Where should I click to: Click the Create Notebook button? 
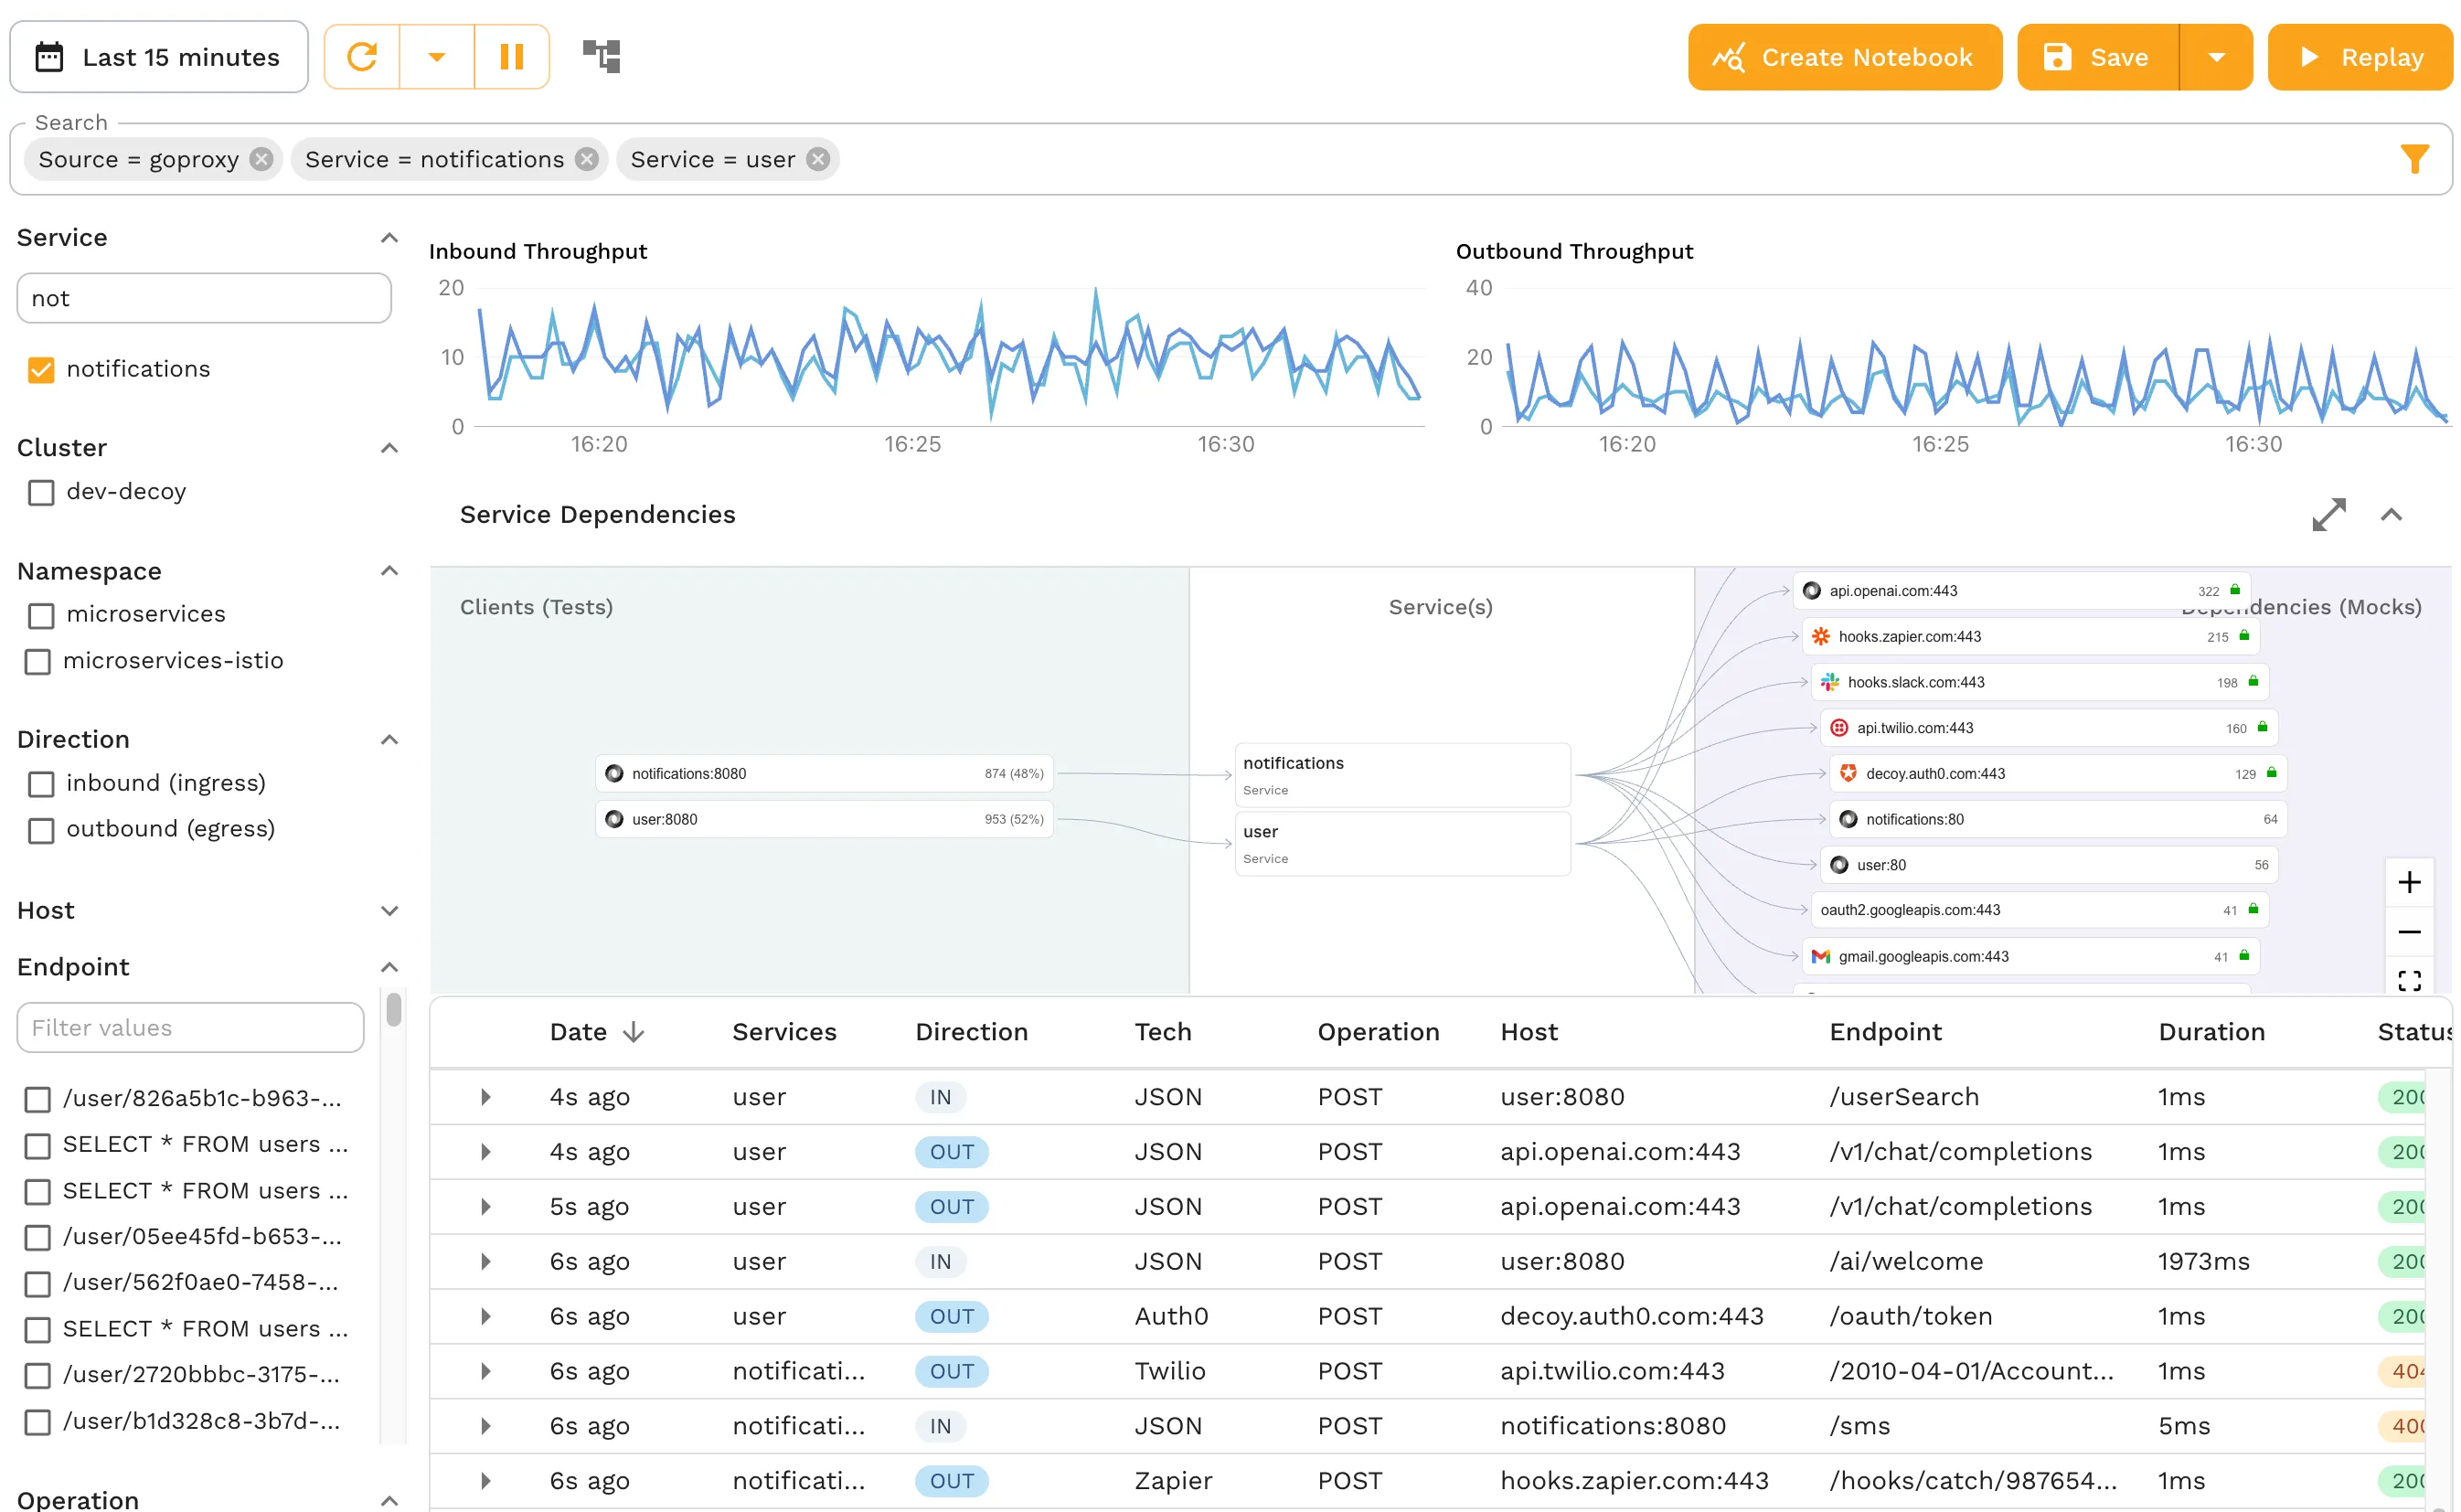point(1843,56)
